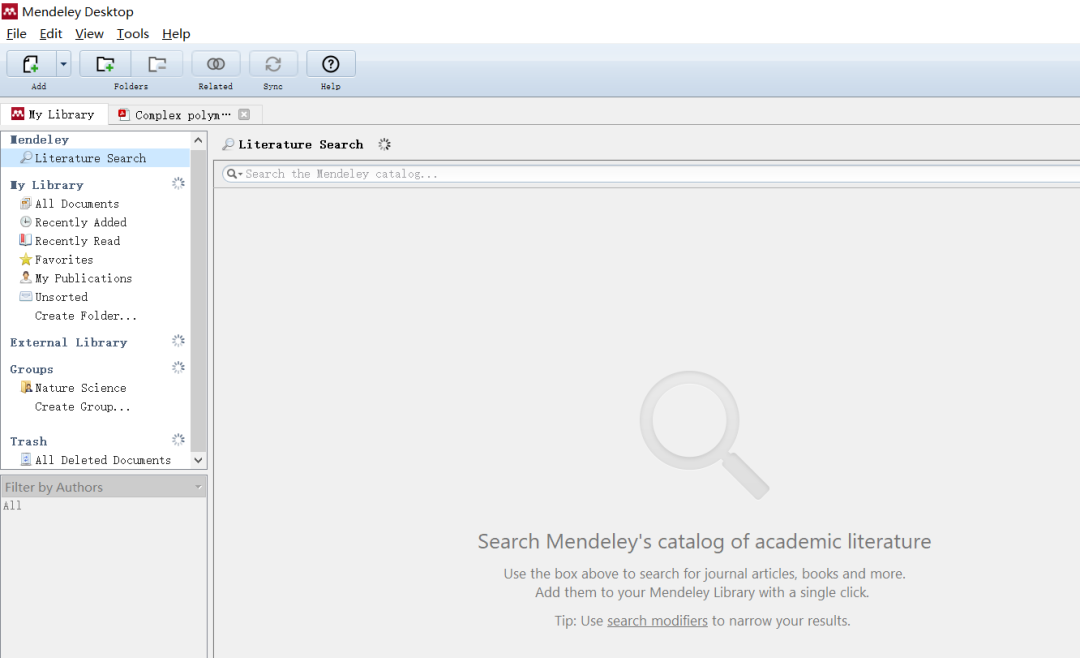Screen dimensions: 1080x658
Task: Open the File menu
Action: click(x=17, y=34)
